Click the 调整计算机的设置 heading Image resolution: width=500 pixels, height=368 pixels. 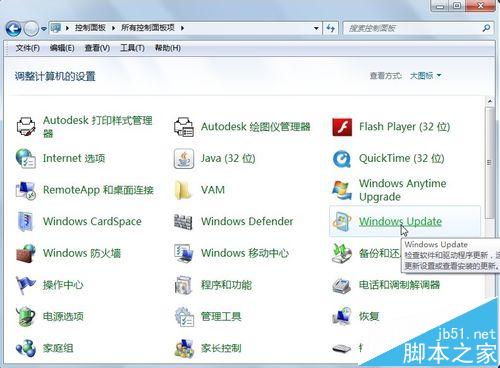tap(55, 76)
